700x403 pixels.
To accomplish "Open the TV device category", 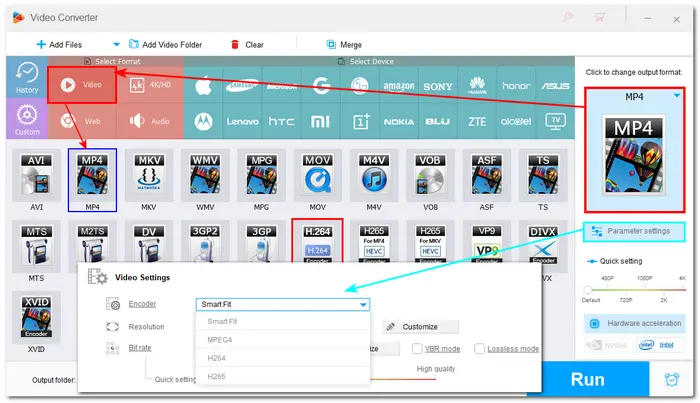I will click(x=555, y=120).
